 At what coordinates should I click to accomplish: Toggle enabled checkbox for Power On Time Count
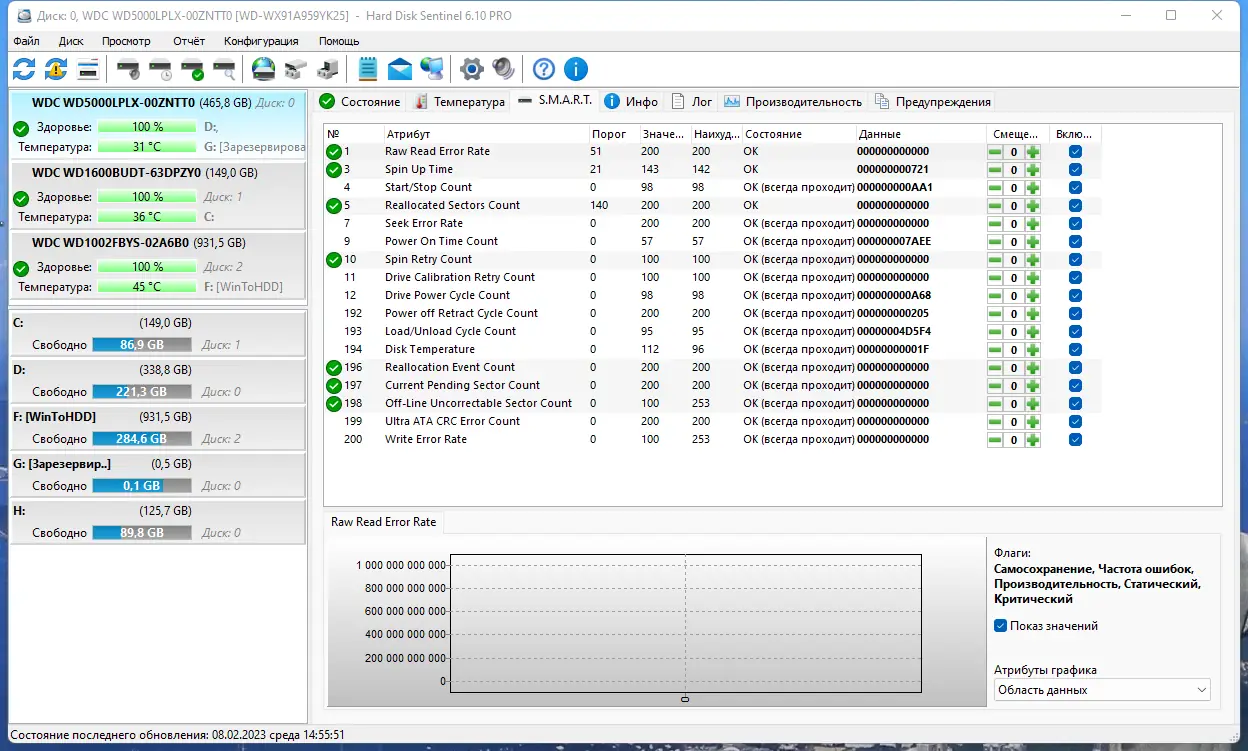pos(1075,242)
